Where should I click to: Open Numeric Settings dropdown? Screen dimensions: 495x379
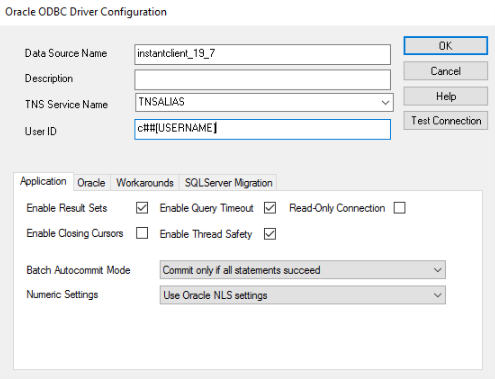point(302,295)
